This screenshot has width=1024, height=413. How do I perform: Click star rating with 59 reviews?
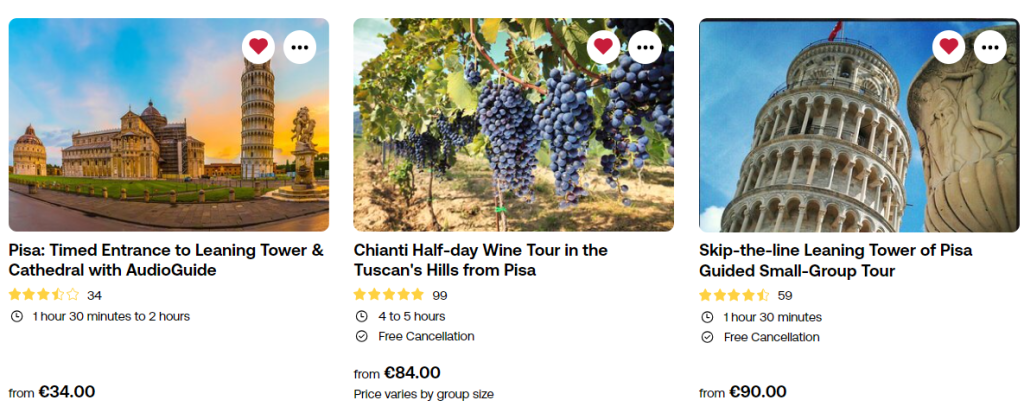pyautogui.click(x=734, y=295)
